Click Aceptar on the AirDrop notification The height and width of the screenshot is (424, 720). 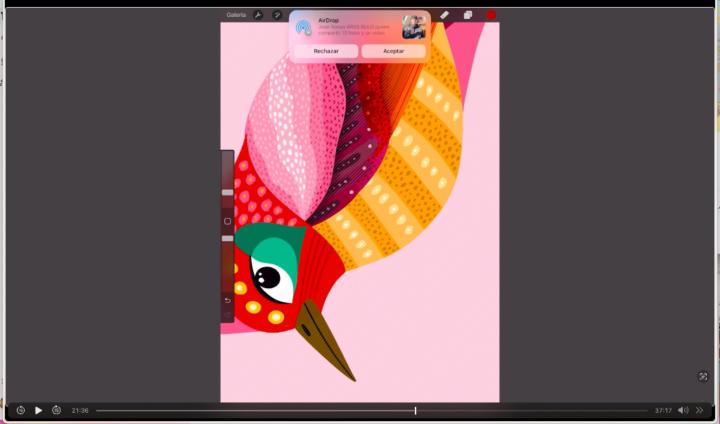click(393, 50)
